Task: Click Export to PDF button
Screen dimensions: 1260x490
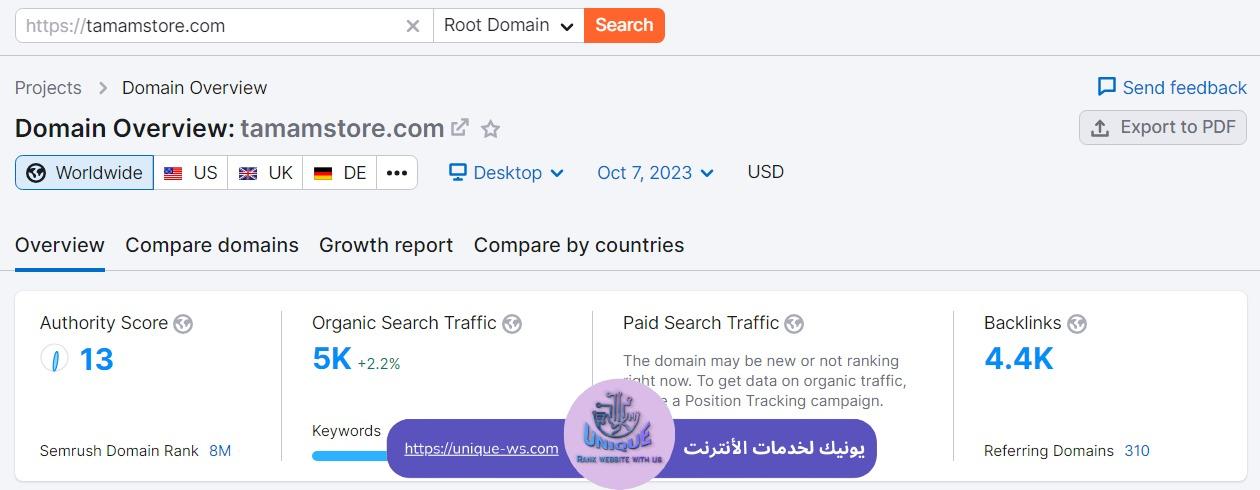Action: 1163,128
